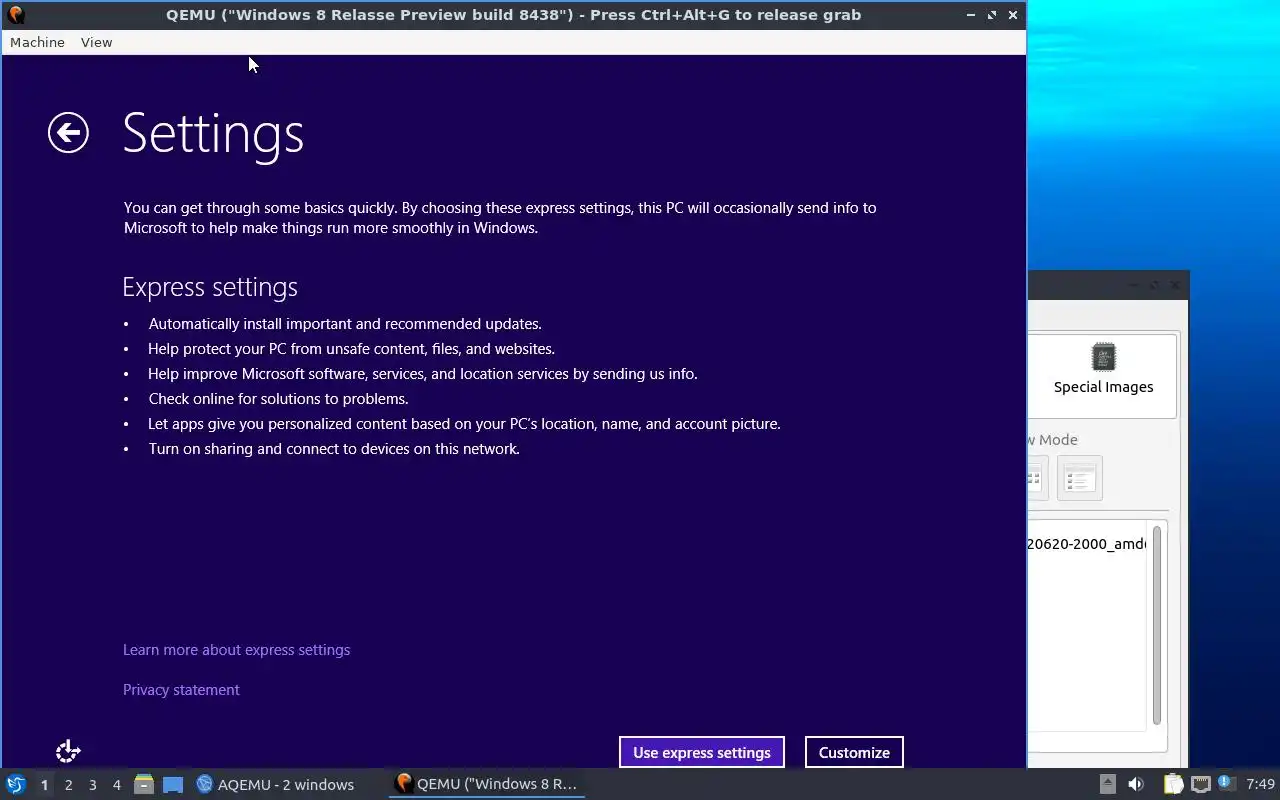The image size is (1280, 800).
Task: Select the 20620-2000_amd entry in AQEMU list
Action: tap(1087, 544)
